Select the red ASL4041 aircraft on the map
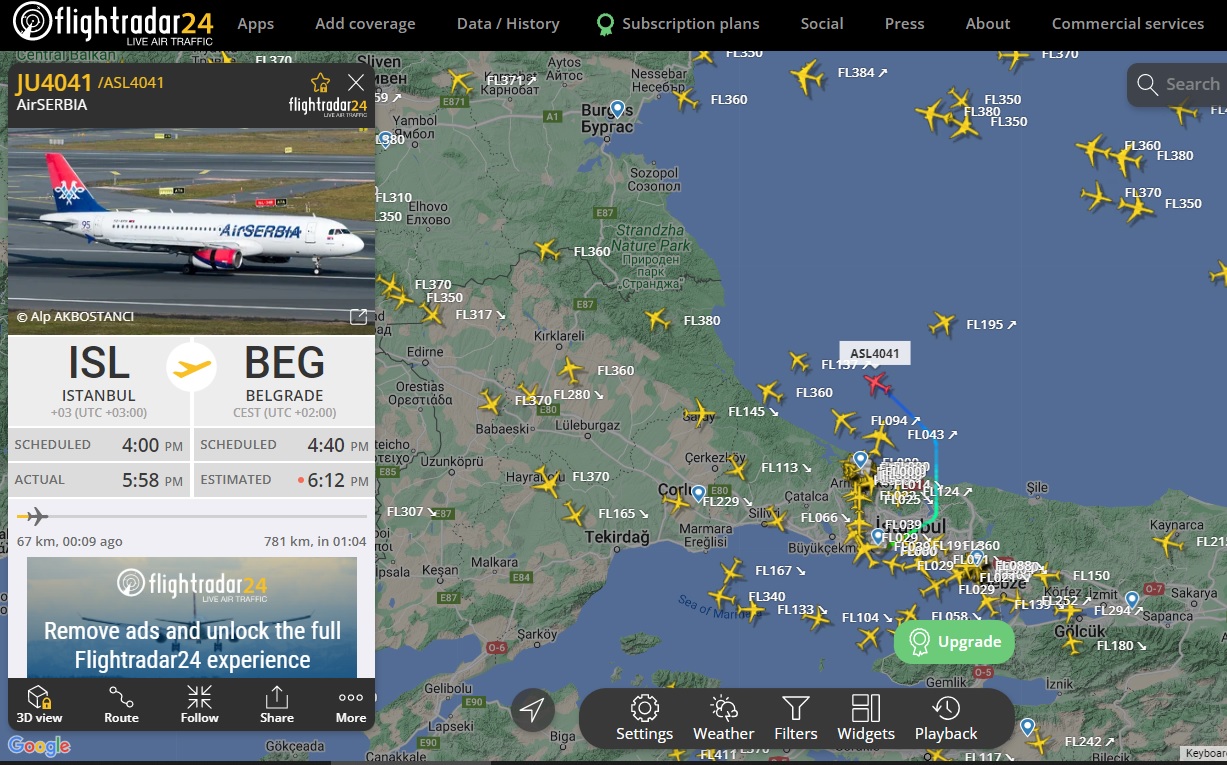 tap(876, 382)
